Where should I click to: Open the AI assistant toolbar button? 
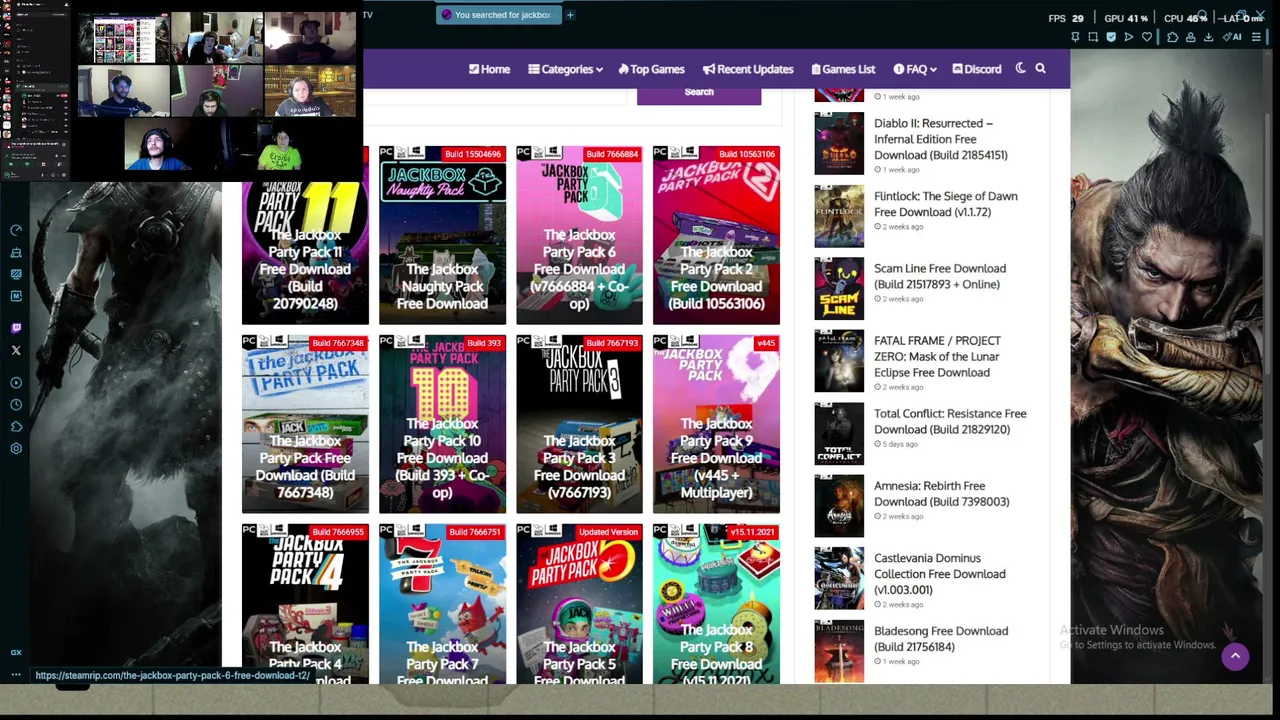pos(1233,37)
